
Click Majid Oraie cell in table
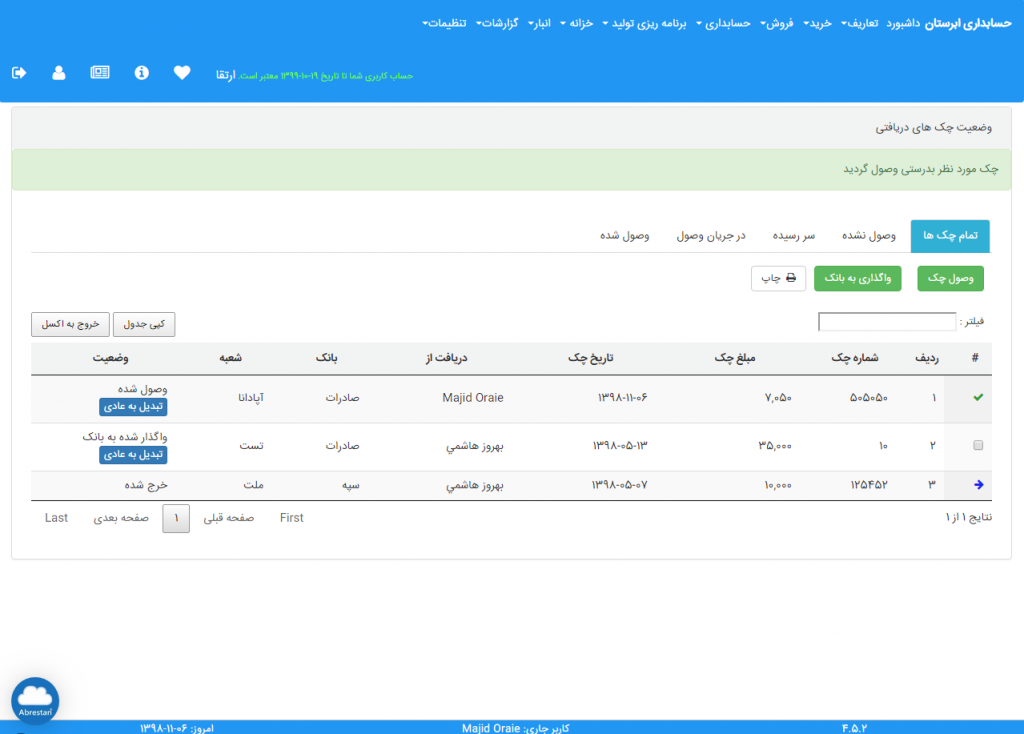pyautogui.click(x=473, y=398)
